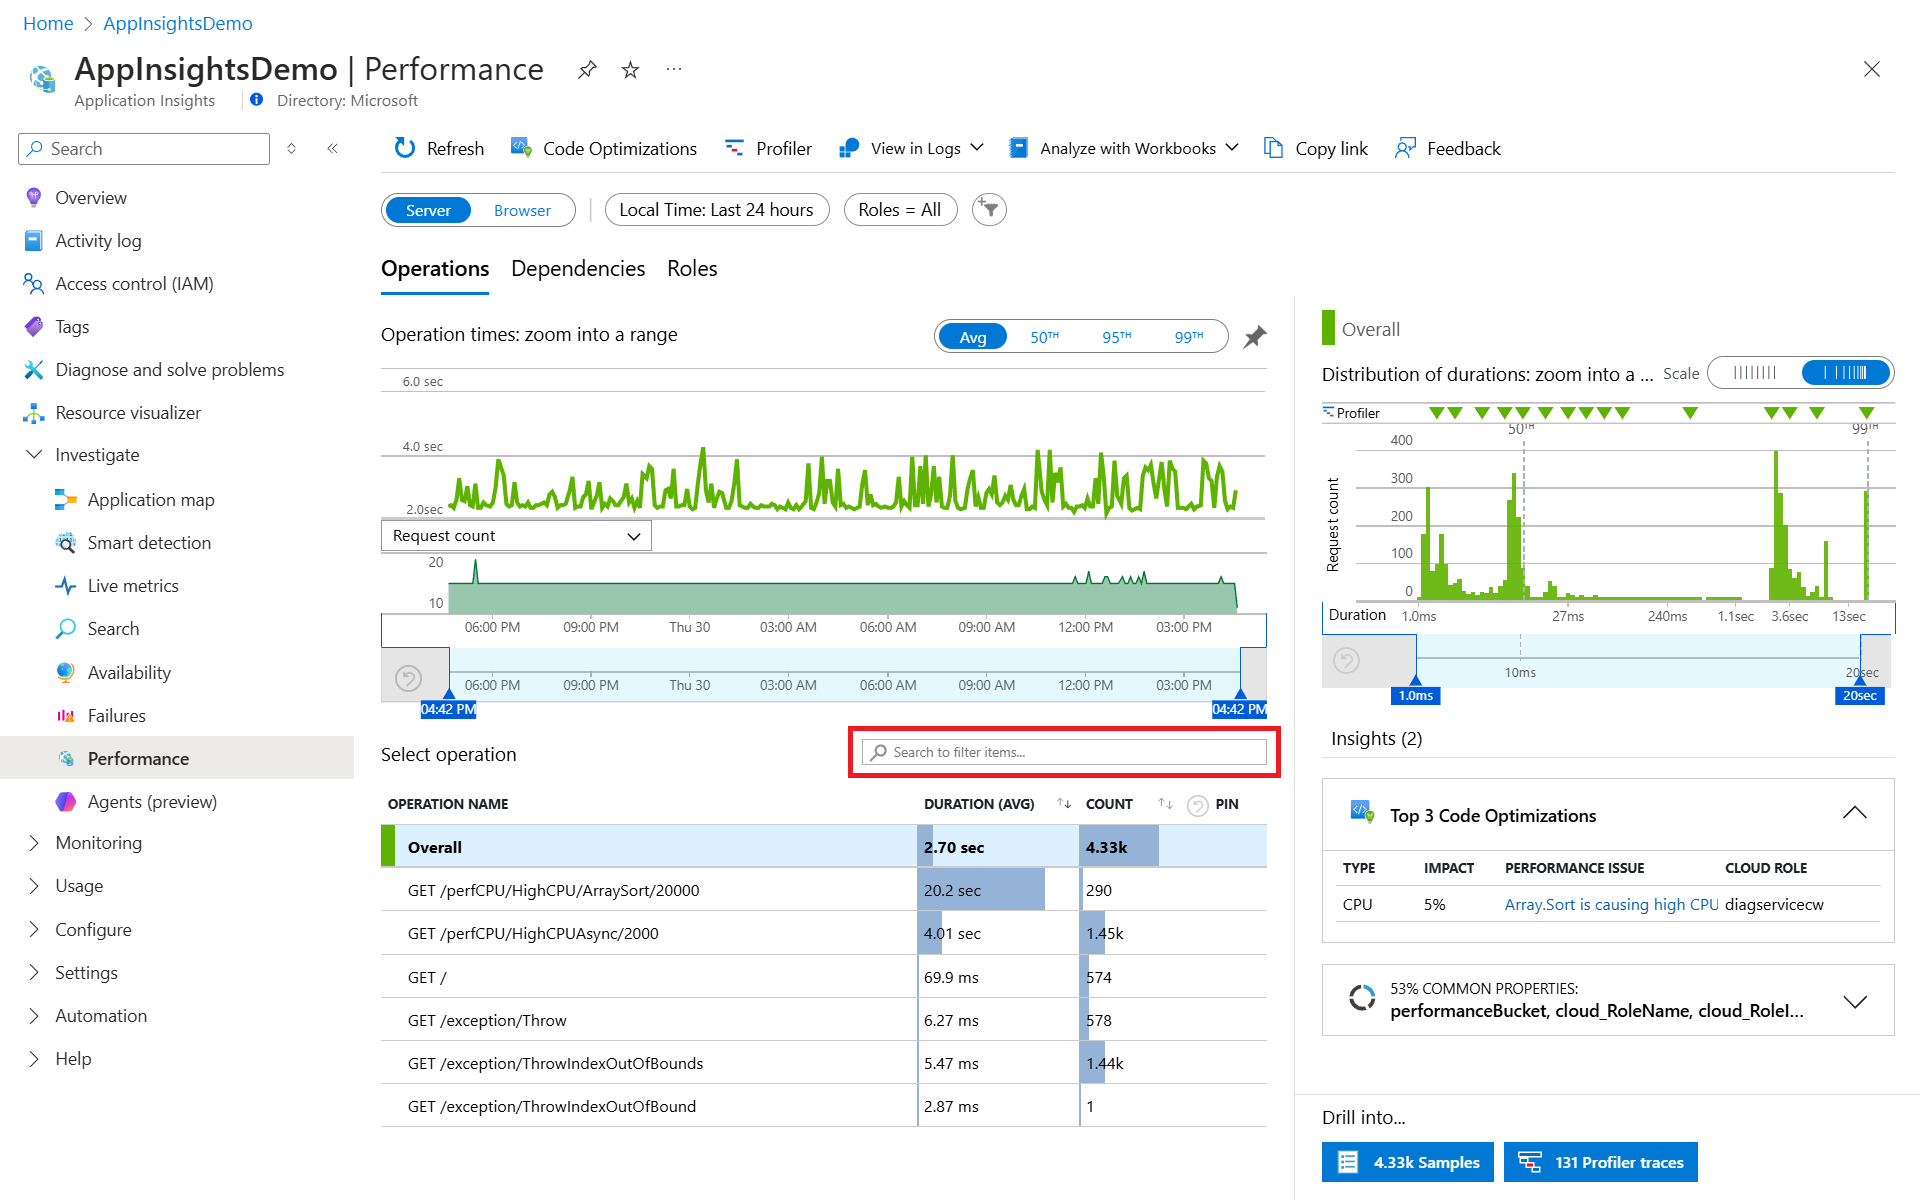Click the add filter funnel icon
Screen dimensions: 1920x1200
click(989, 209)
